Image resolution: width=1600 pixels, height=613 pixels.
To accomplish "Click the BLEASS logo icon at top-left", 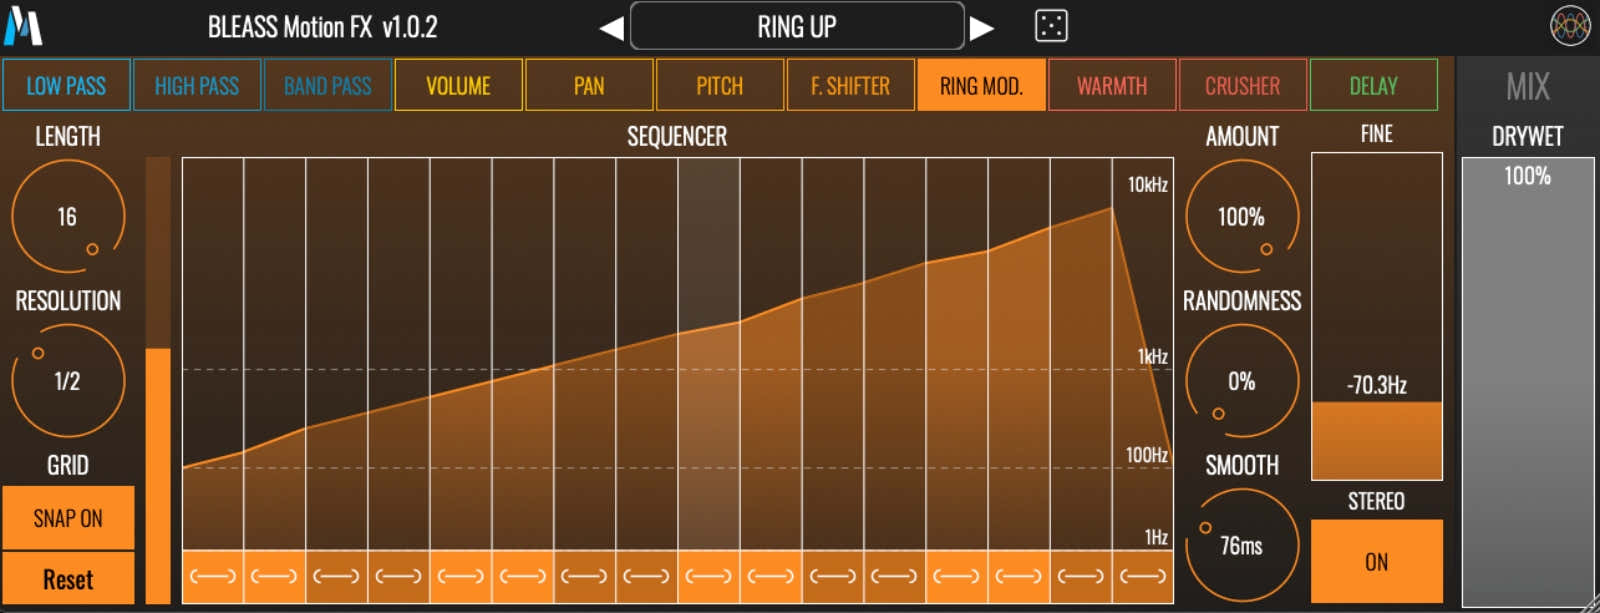I will pyautogui.click(x=22, y=26).
